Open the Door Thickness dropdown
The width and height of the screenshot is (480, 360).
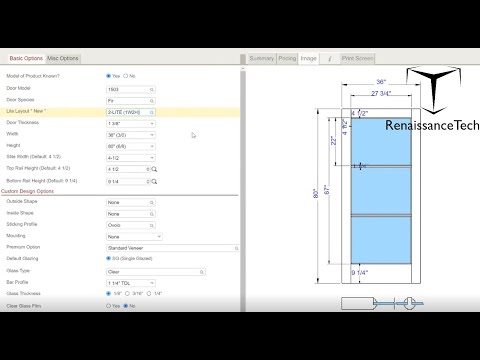(x=131, y=124)
